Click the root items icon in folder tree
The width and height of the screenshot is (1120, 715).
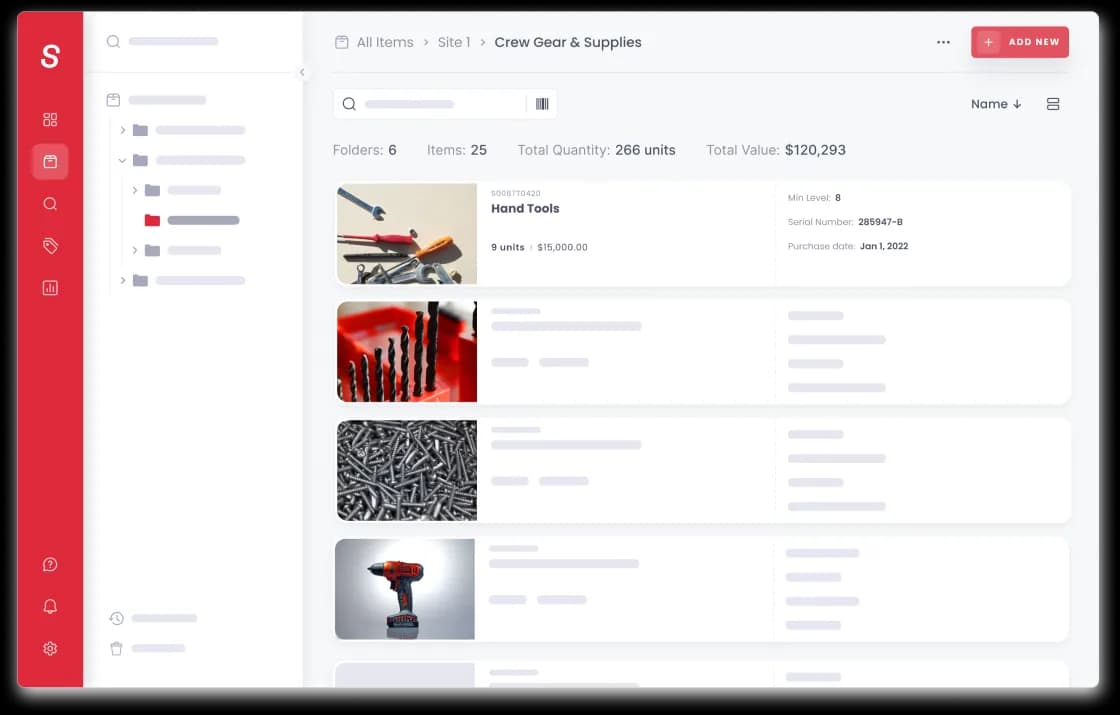[x=113, y=100]
